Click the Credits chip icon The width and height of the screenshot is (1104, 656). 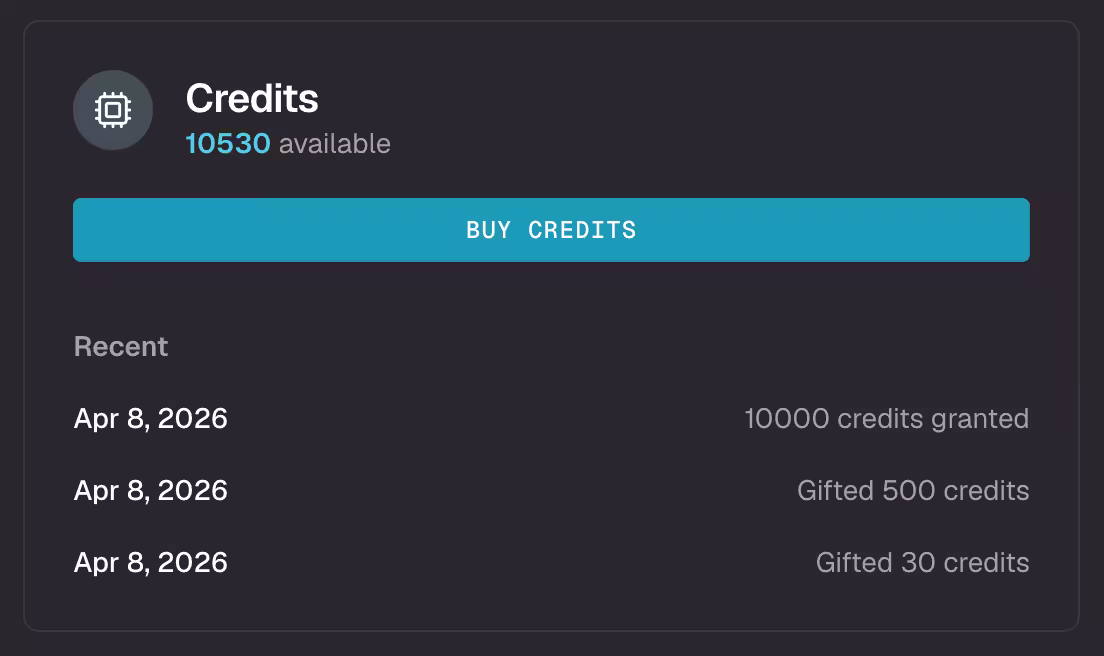(113, 110)
